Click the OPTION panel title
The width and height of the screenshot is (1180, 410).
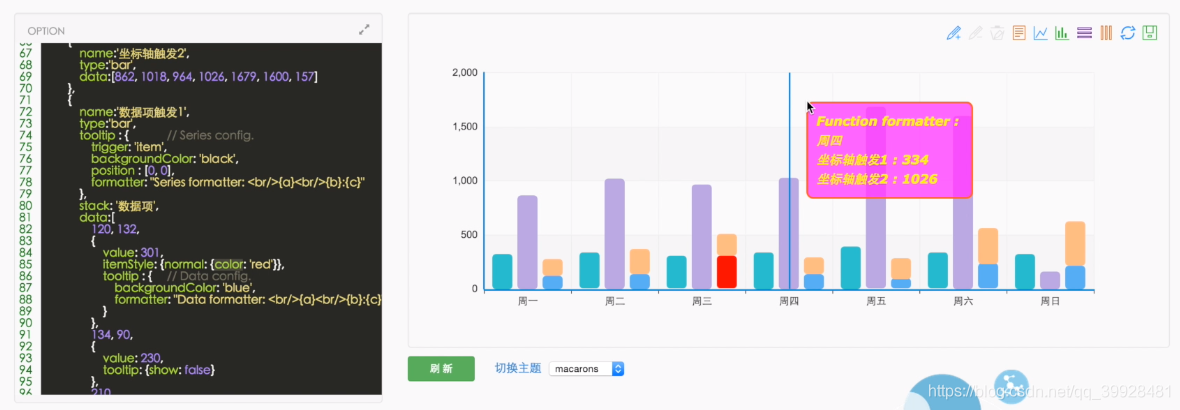coord(46,31)
